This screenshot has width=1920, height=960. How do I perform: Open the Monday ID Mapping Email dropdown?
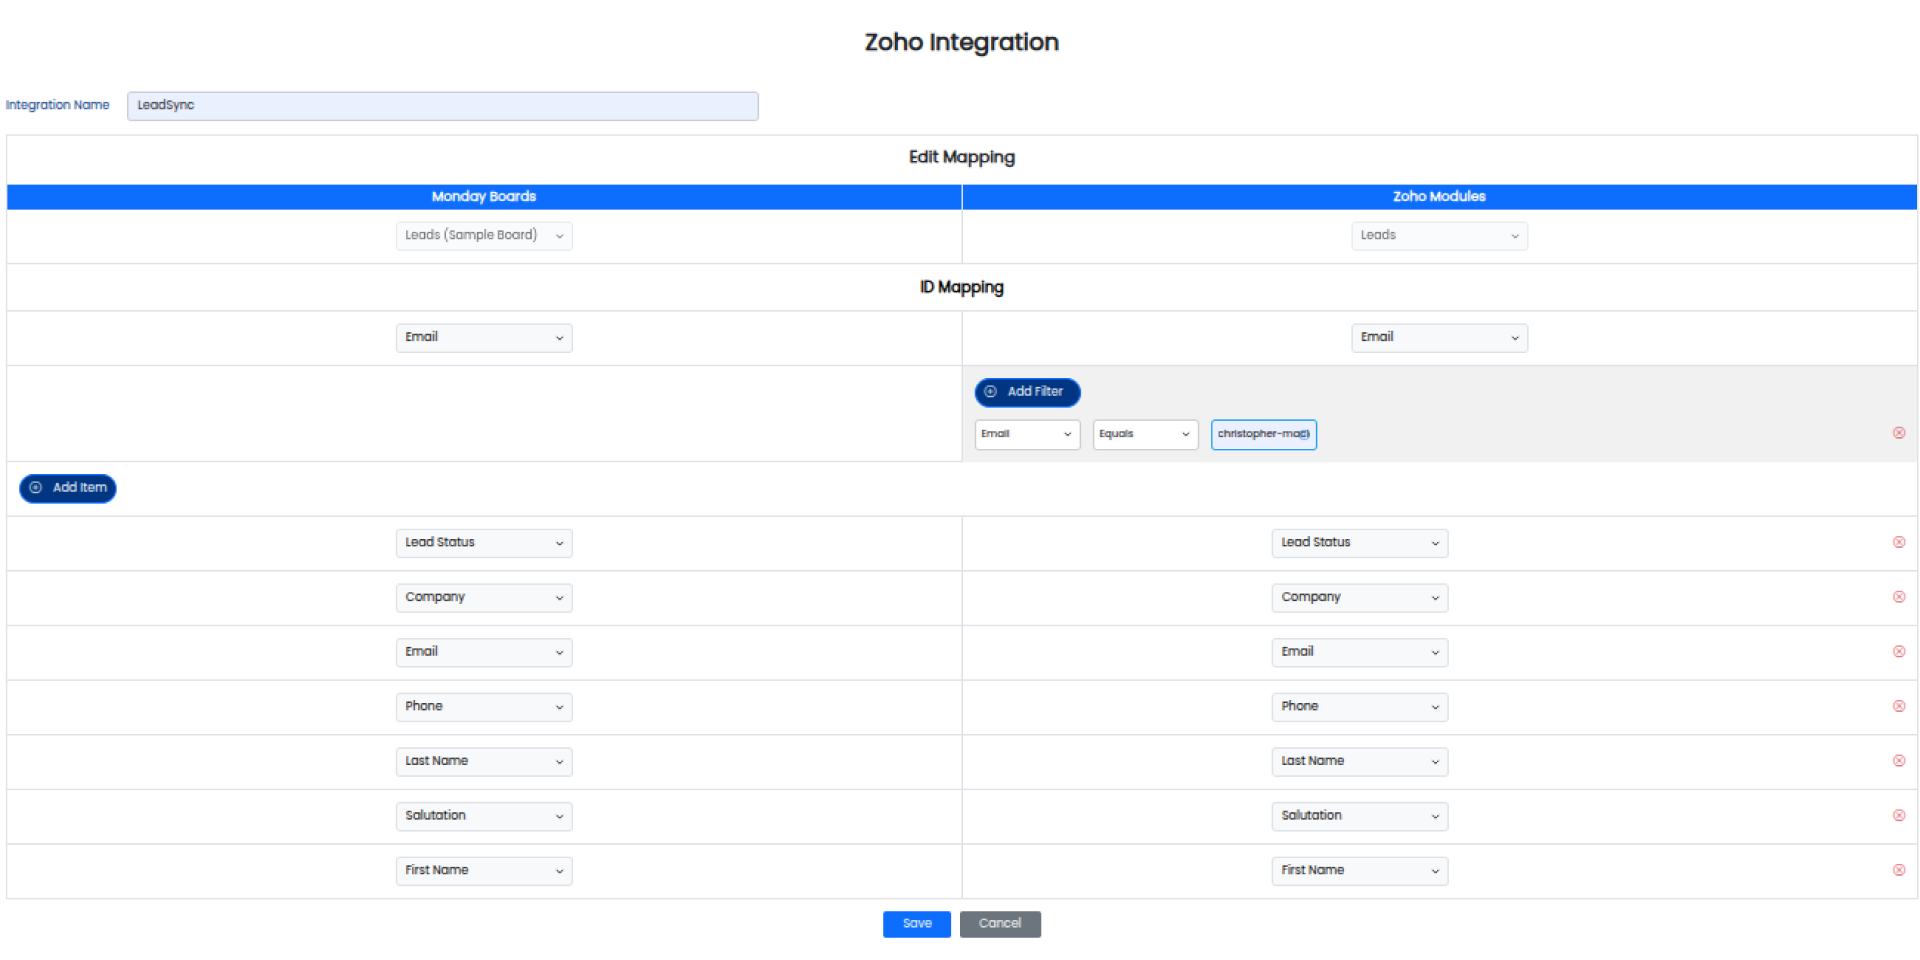[x=484, y=338]
